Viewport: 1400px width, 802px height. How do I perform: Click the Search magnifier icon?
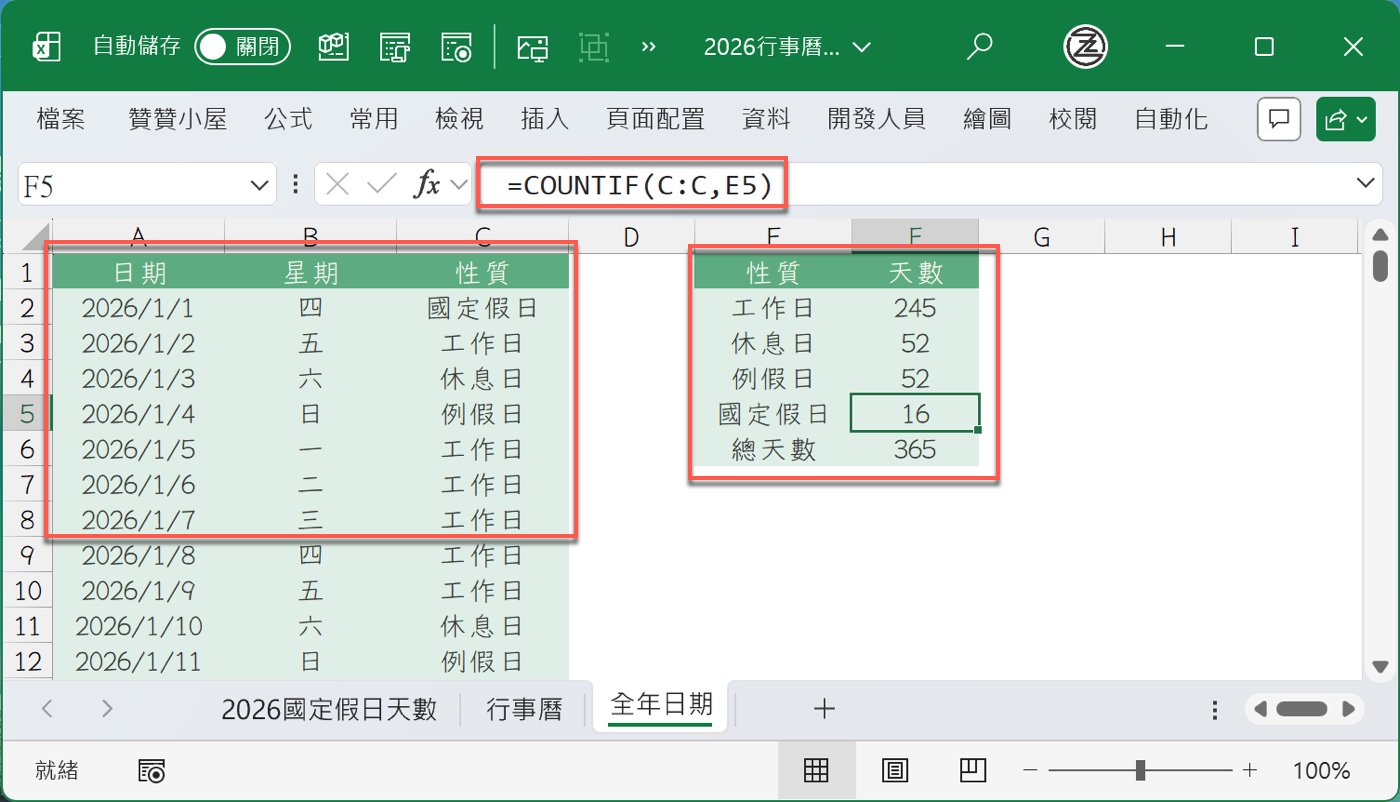coord(980,46)
